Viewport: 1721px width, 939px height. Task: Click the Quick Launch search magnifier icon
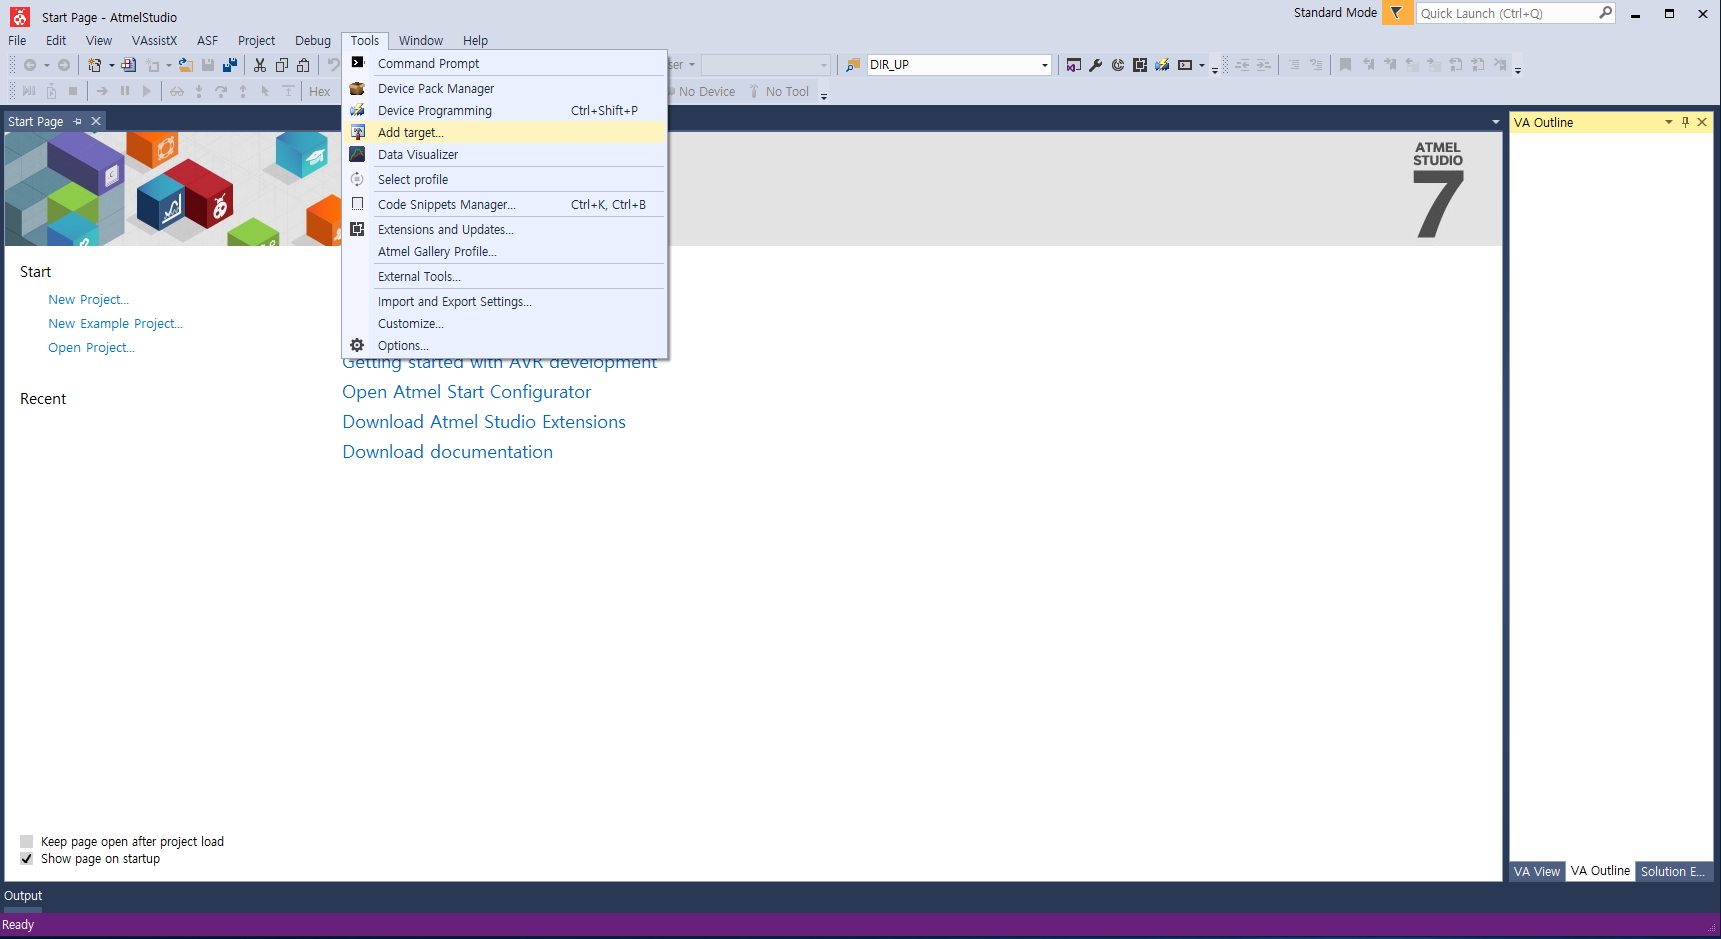[x=1605, y=13]
